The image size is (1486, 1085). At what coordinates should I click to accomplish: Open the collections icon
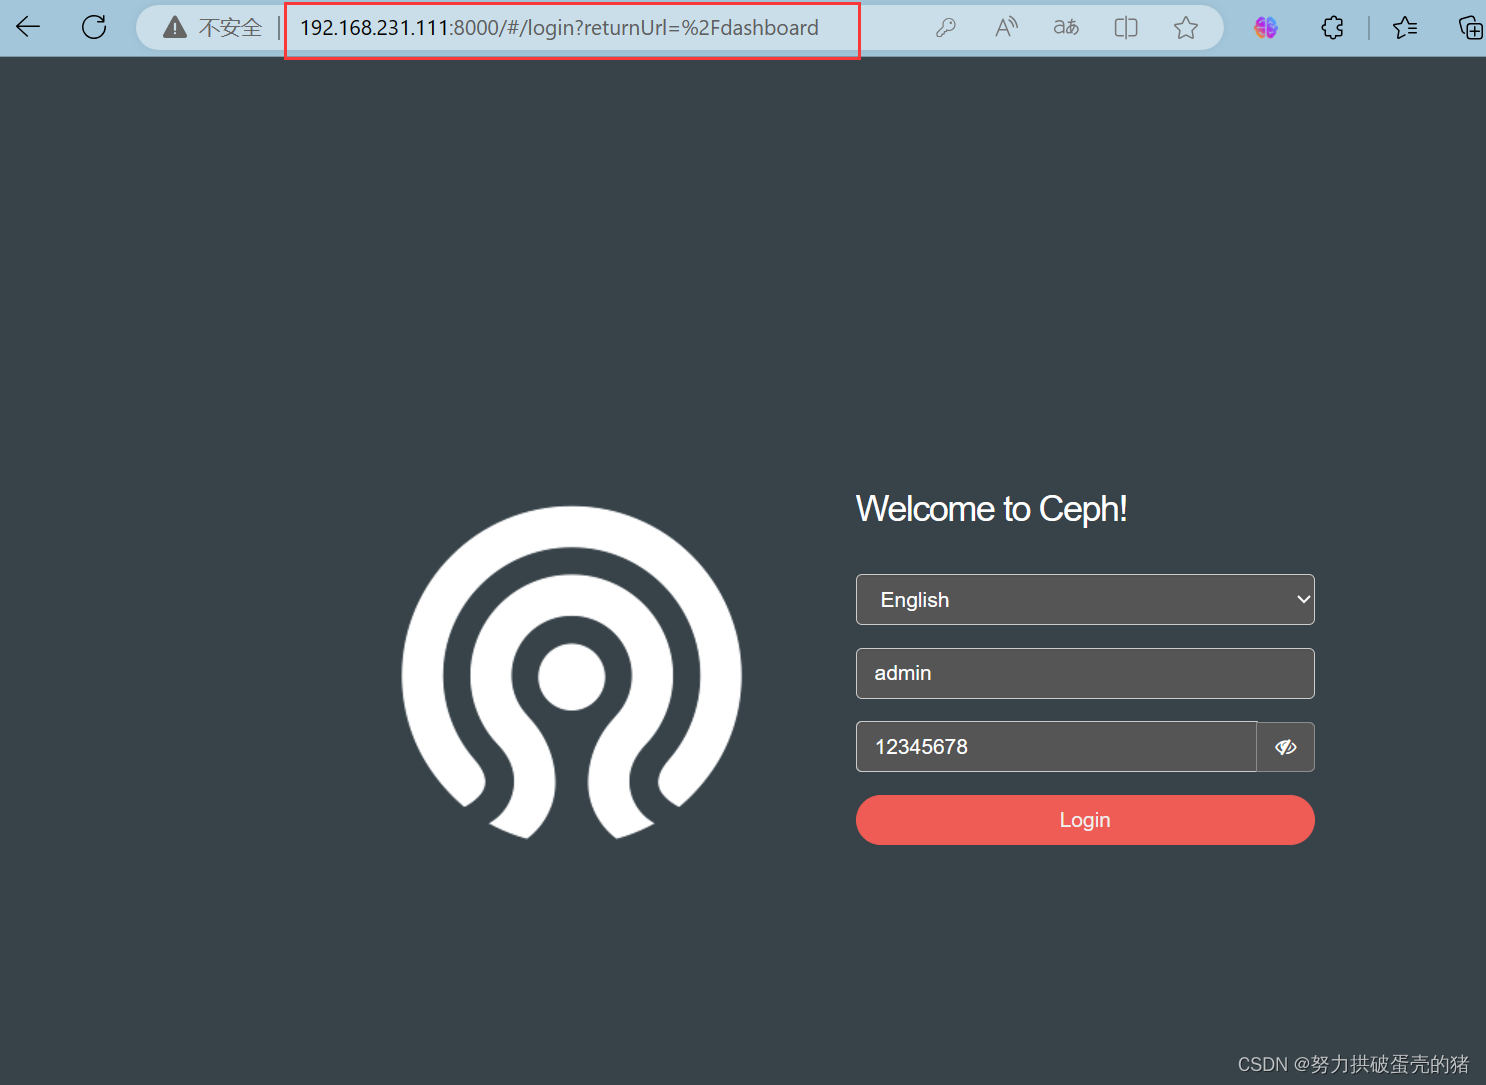pos(1470,28)
